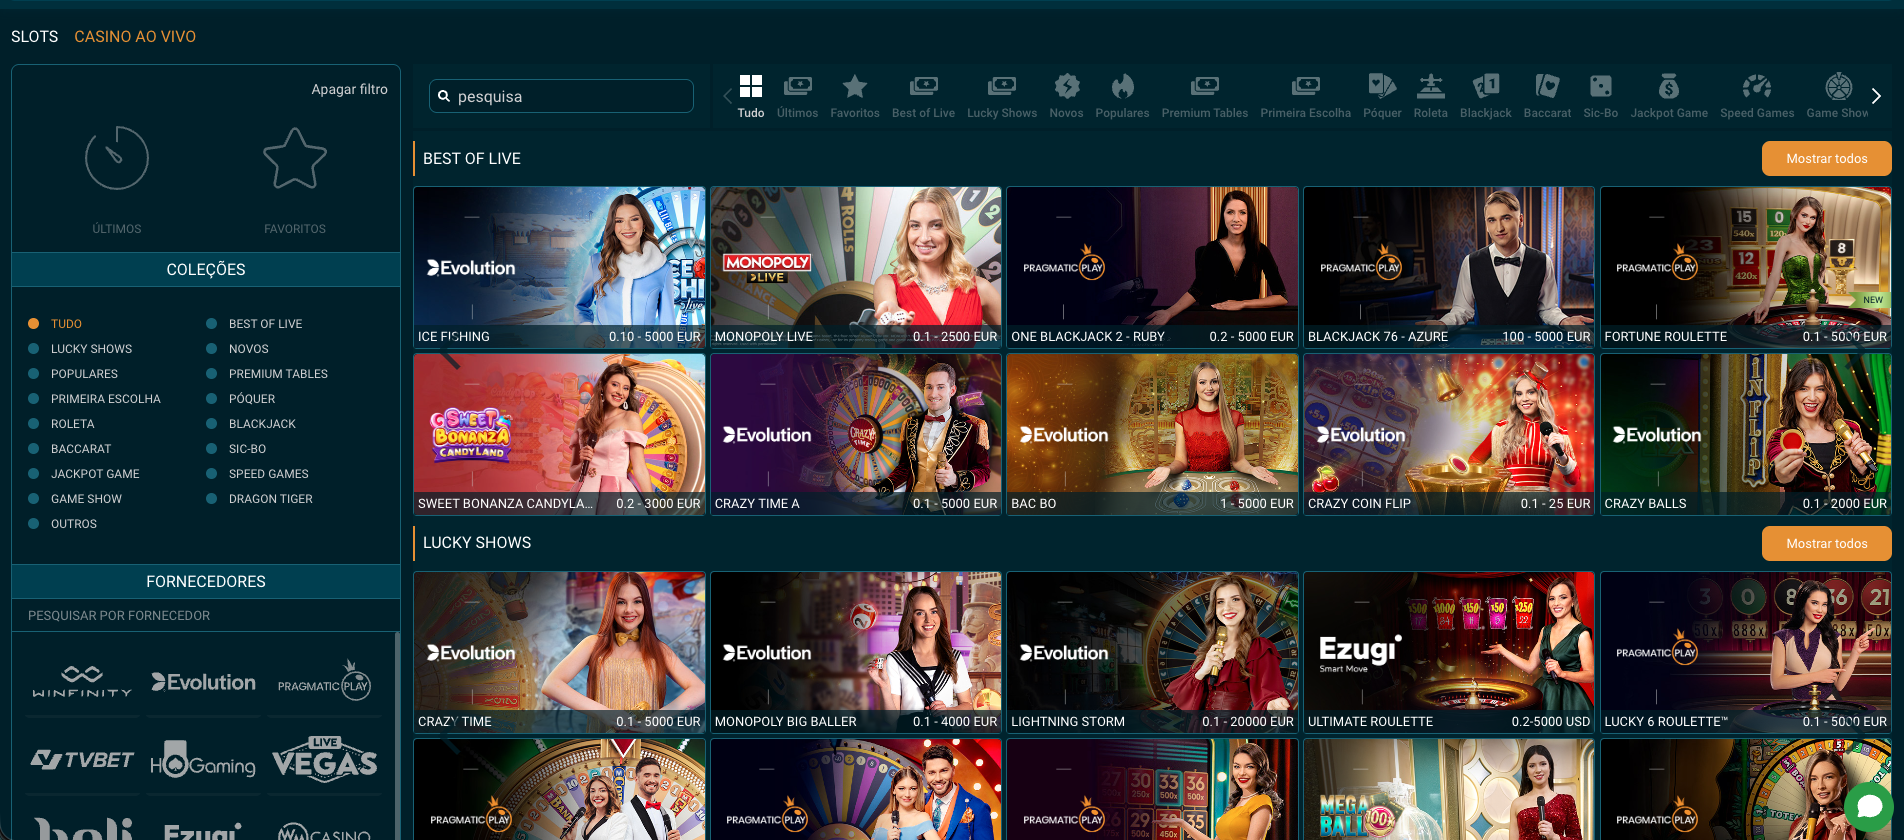
Task: Open Últimos clock icon in sidebar
Action: click(117, 158)
